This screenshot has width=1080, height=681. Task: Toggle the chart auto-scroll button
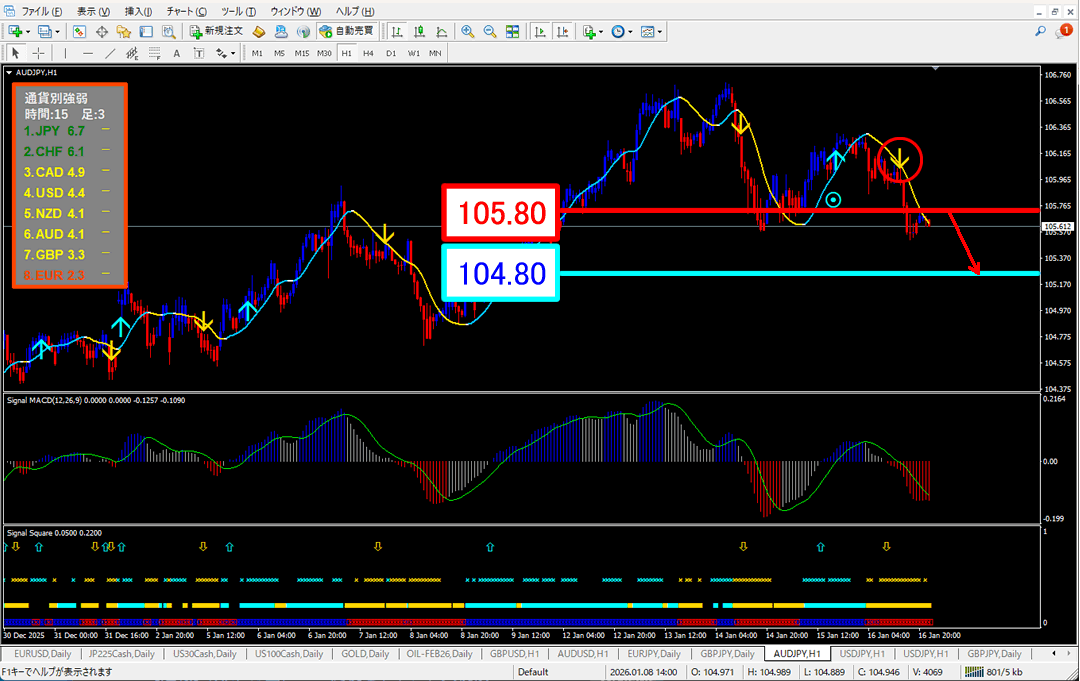541,31
